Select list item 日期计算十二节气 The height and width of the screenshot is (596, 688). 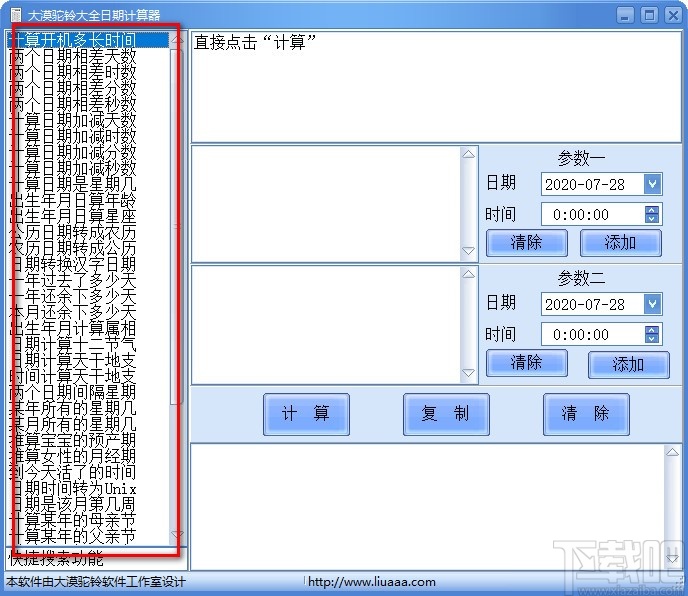pos(88,345)
